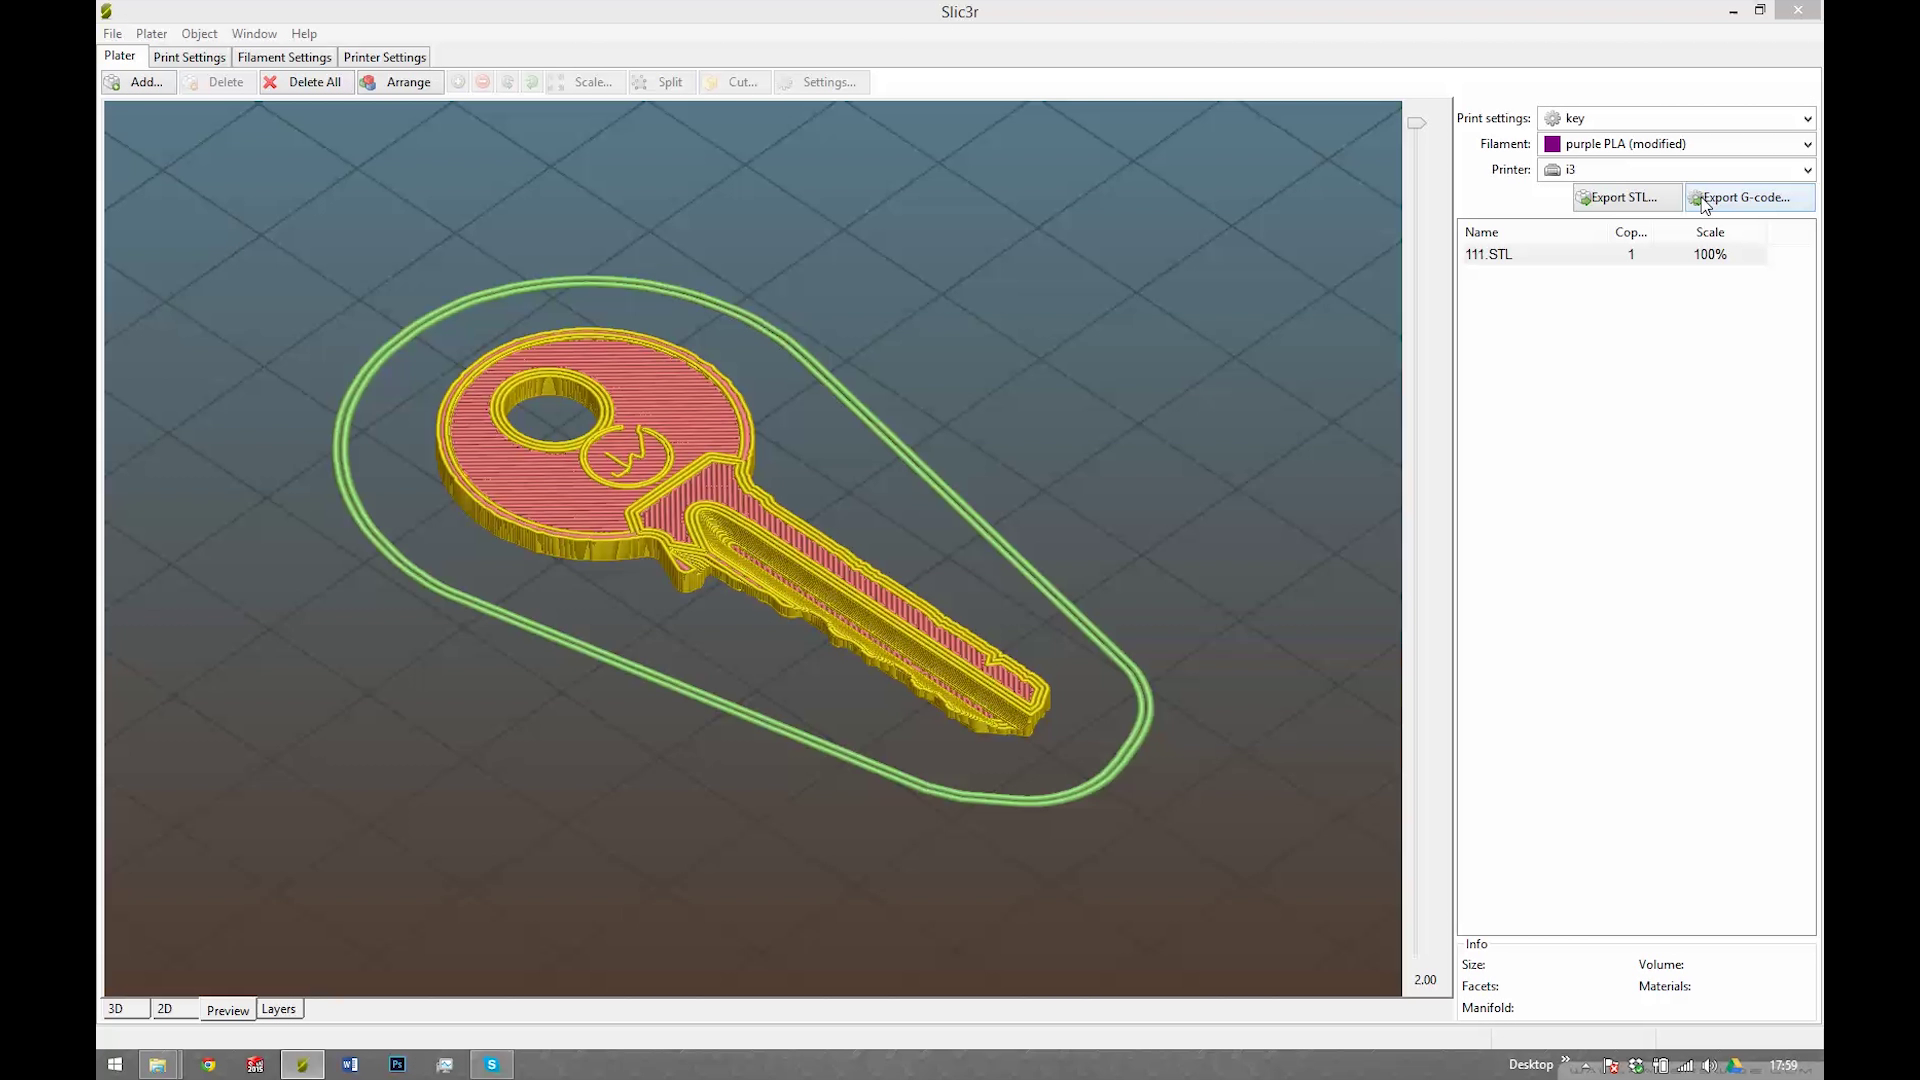Viewport: 1920px width, 1080px height.
Task: Show the Layers view
Action: click(x=279, y=1009)
